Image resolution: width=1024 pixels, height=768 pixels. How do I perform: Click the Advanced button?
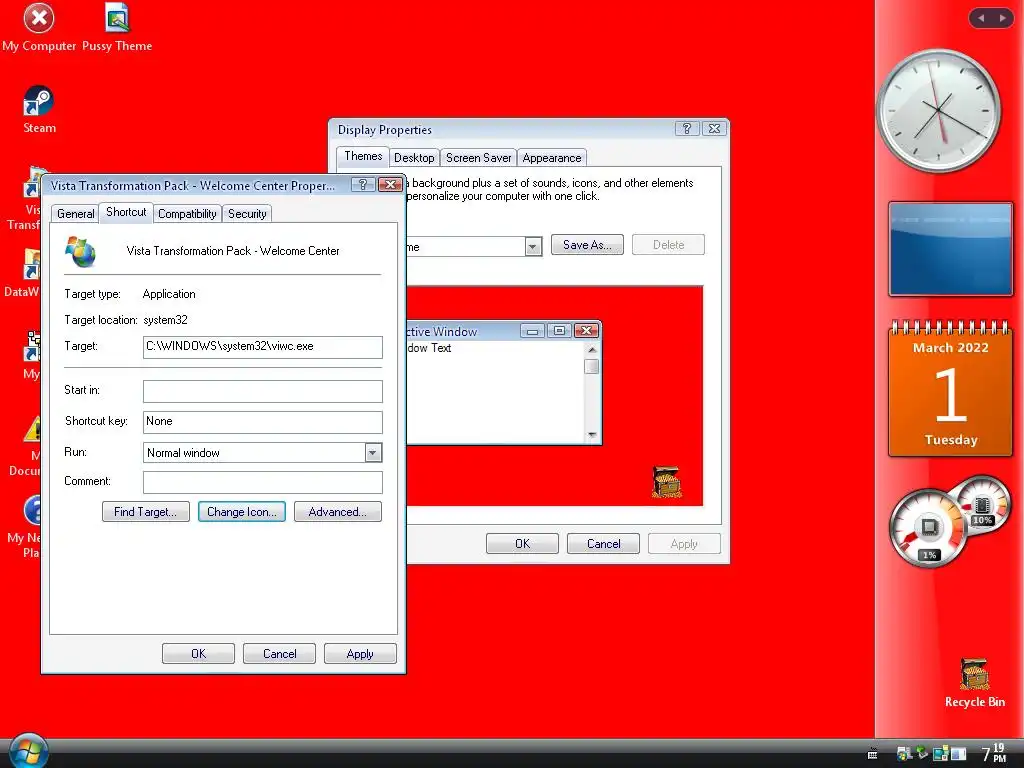(338, 511)
